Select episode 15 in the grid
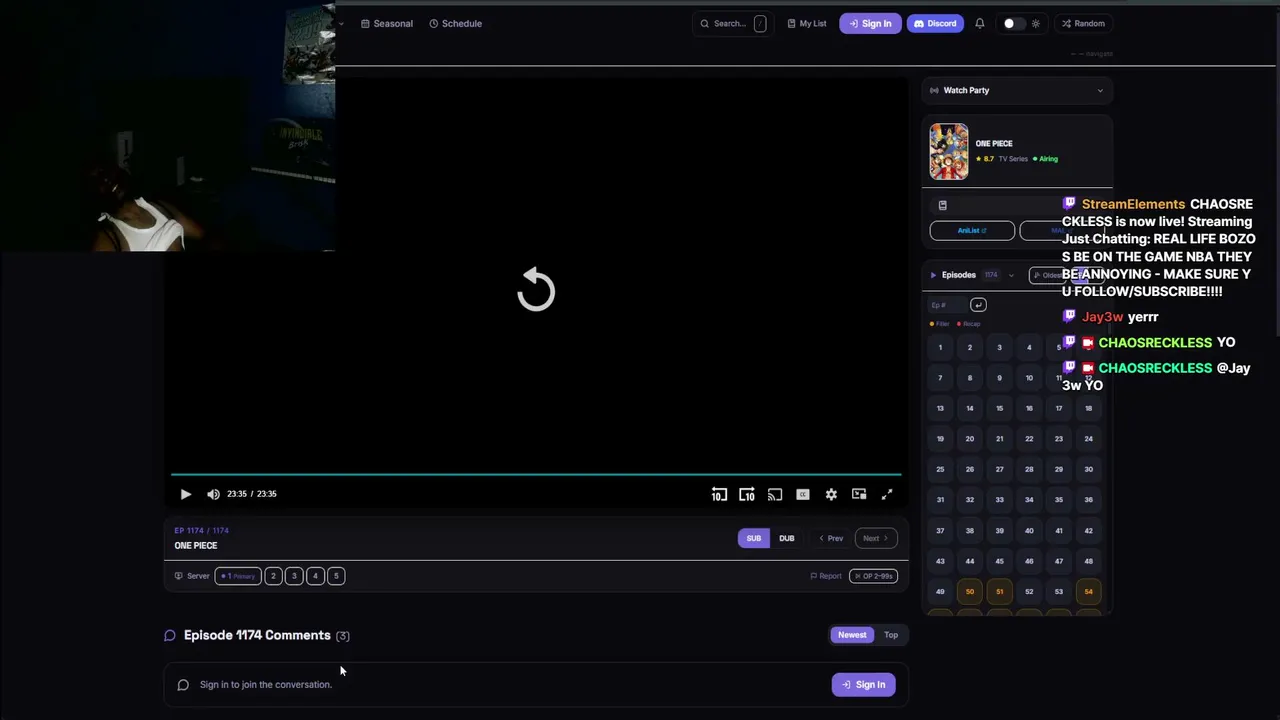The height and width of the screenshot is (720, 1280). pos(999,408)
